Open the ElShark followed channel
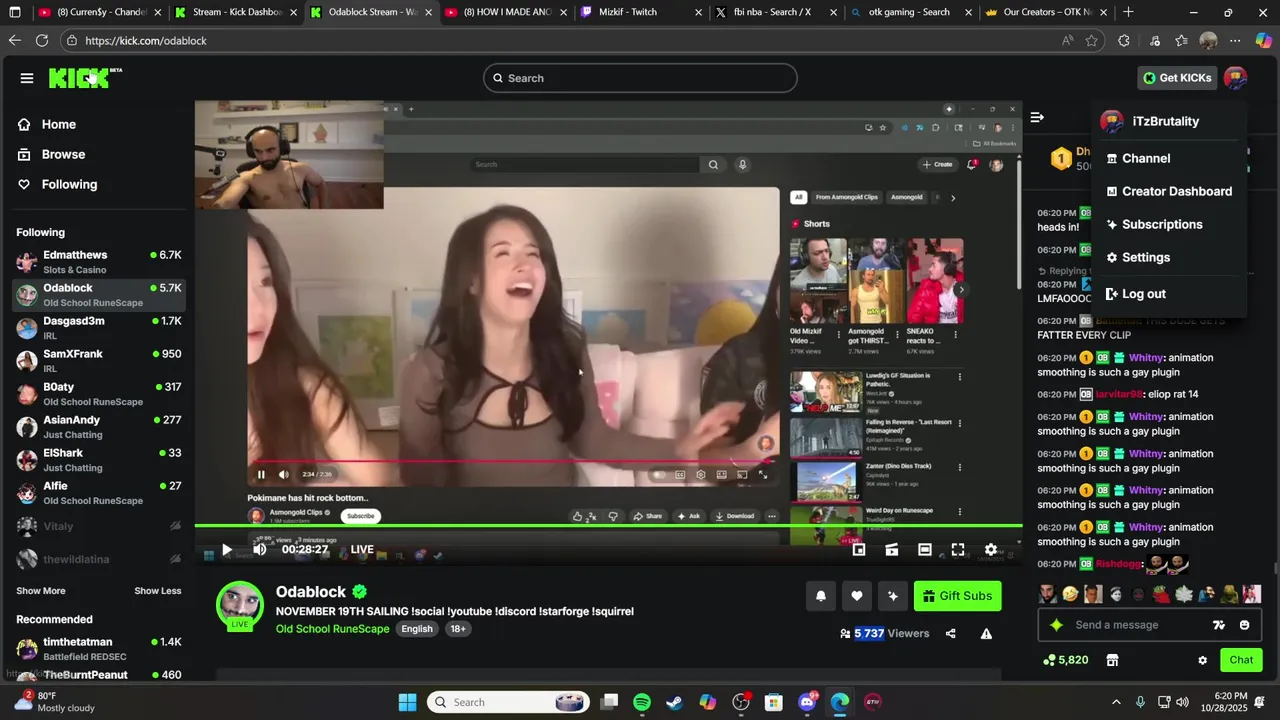 point(98,460)
